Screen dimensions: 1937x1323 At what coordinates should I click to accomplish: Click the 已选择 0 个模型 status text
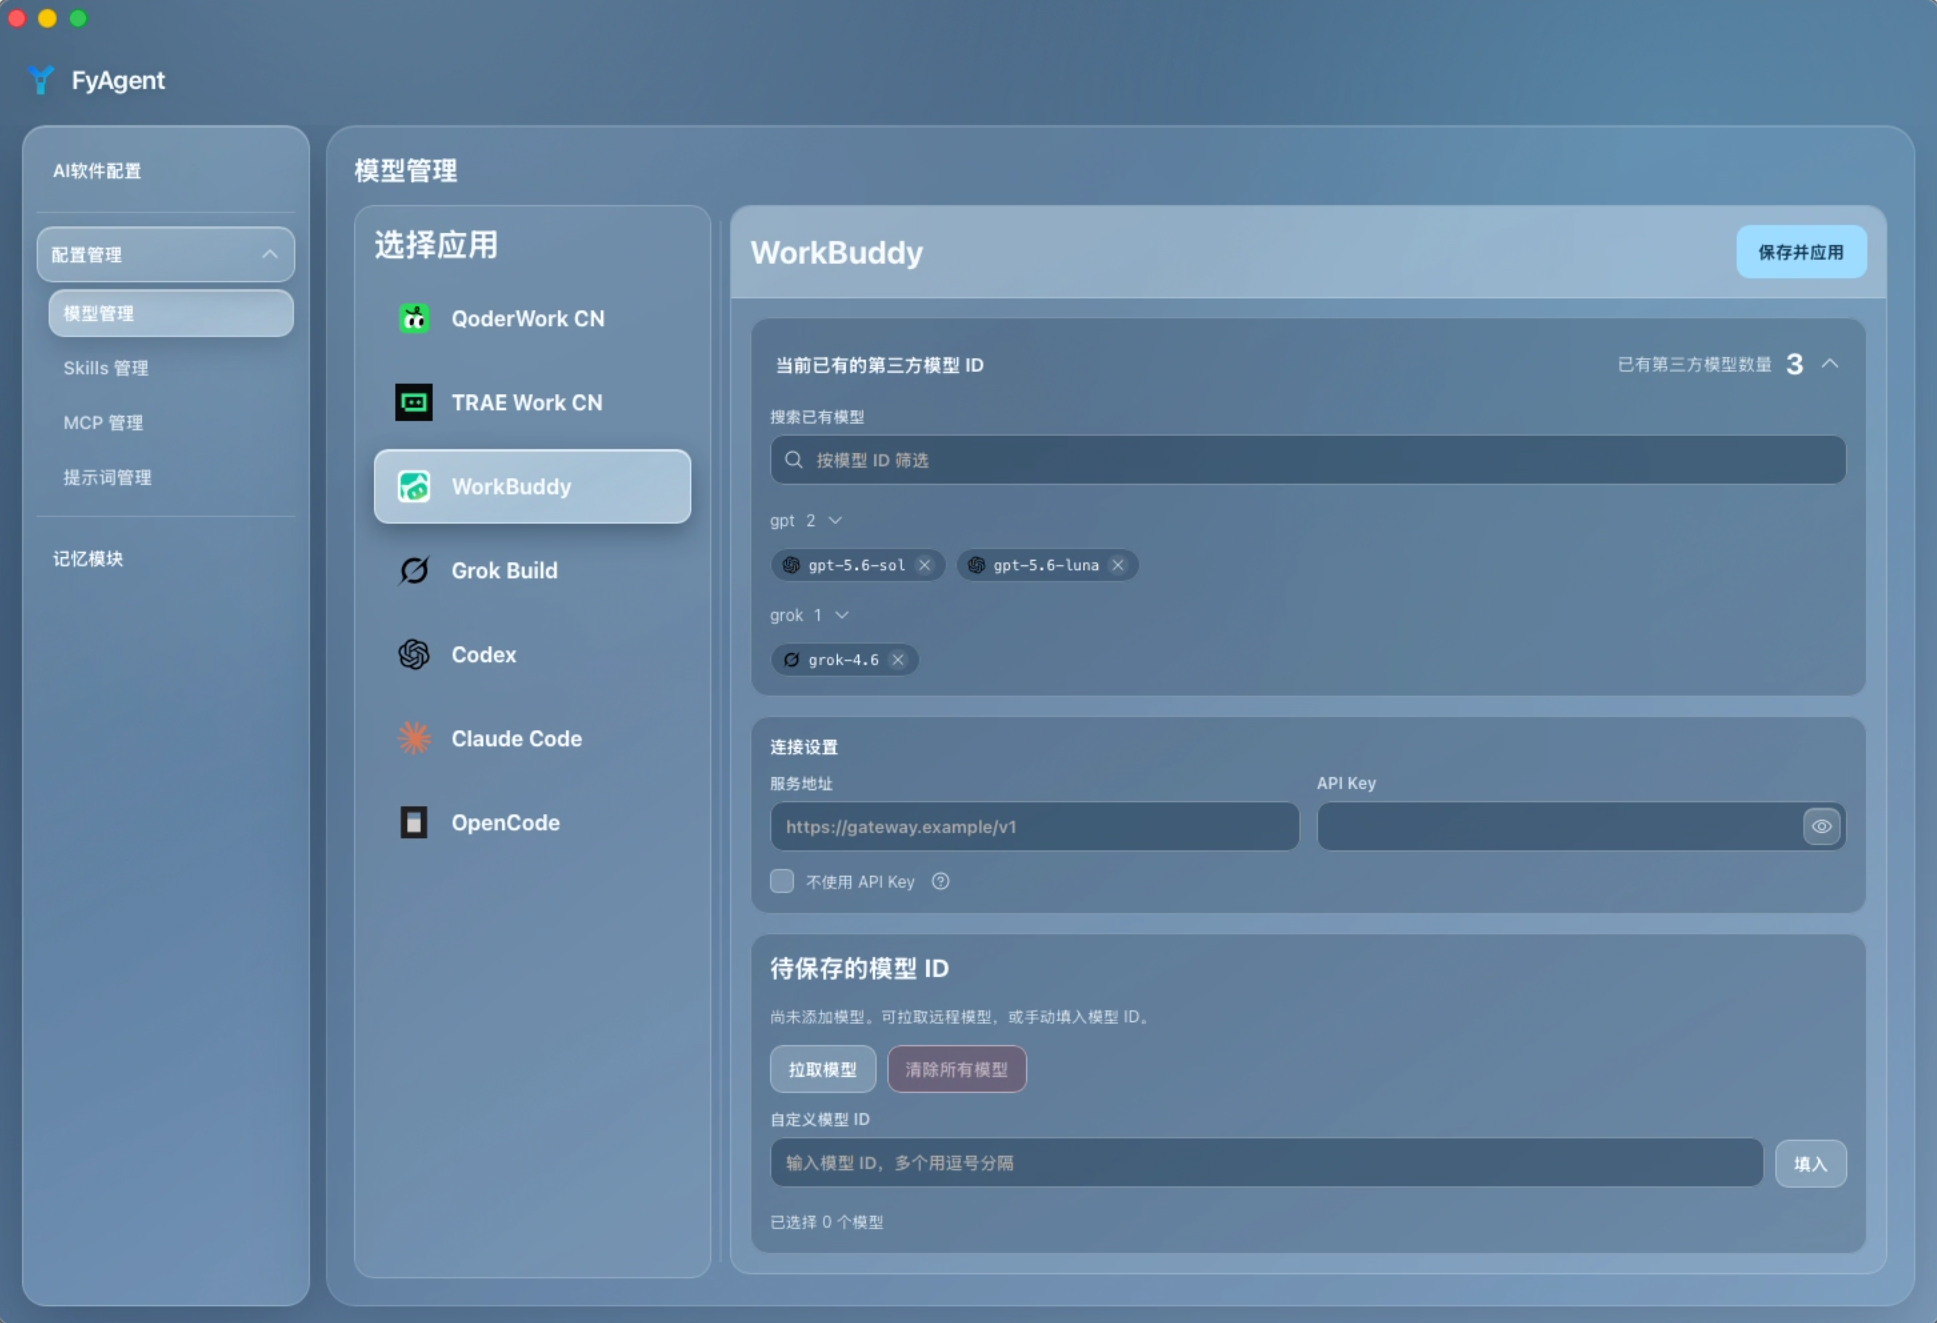(x=827, y=1222)
